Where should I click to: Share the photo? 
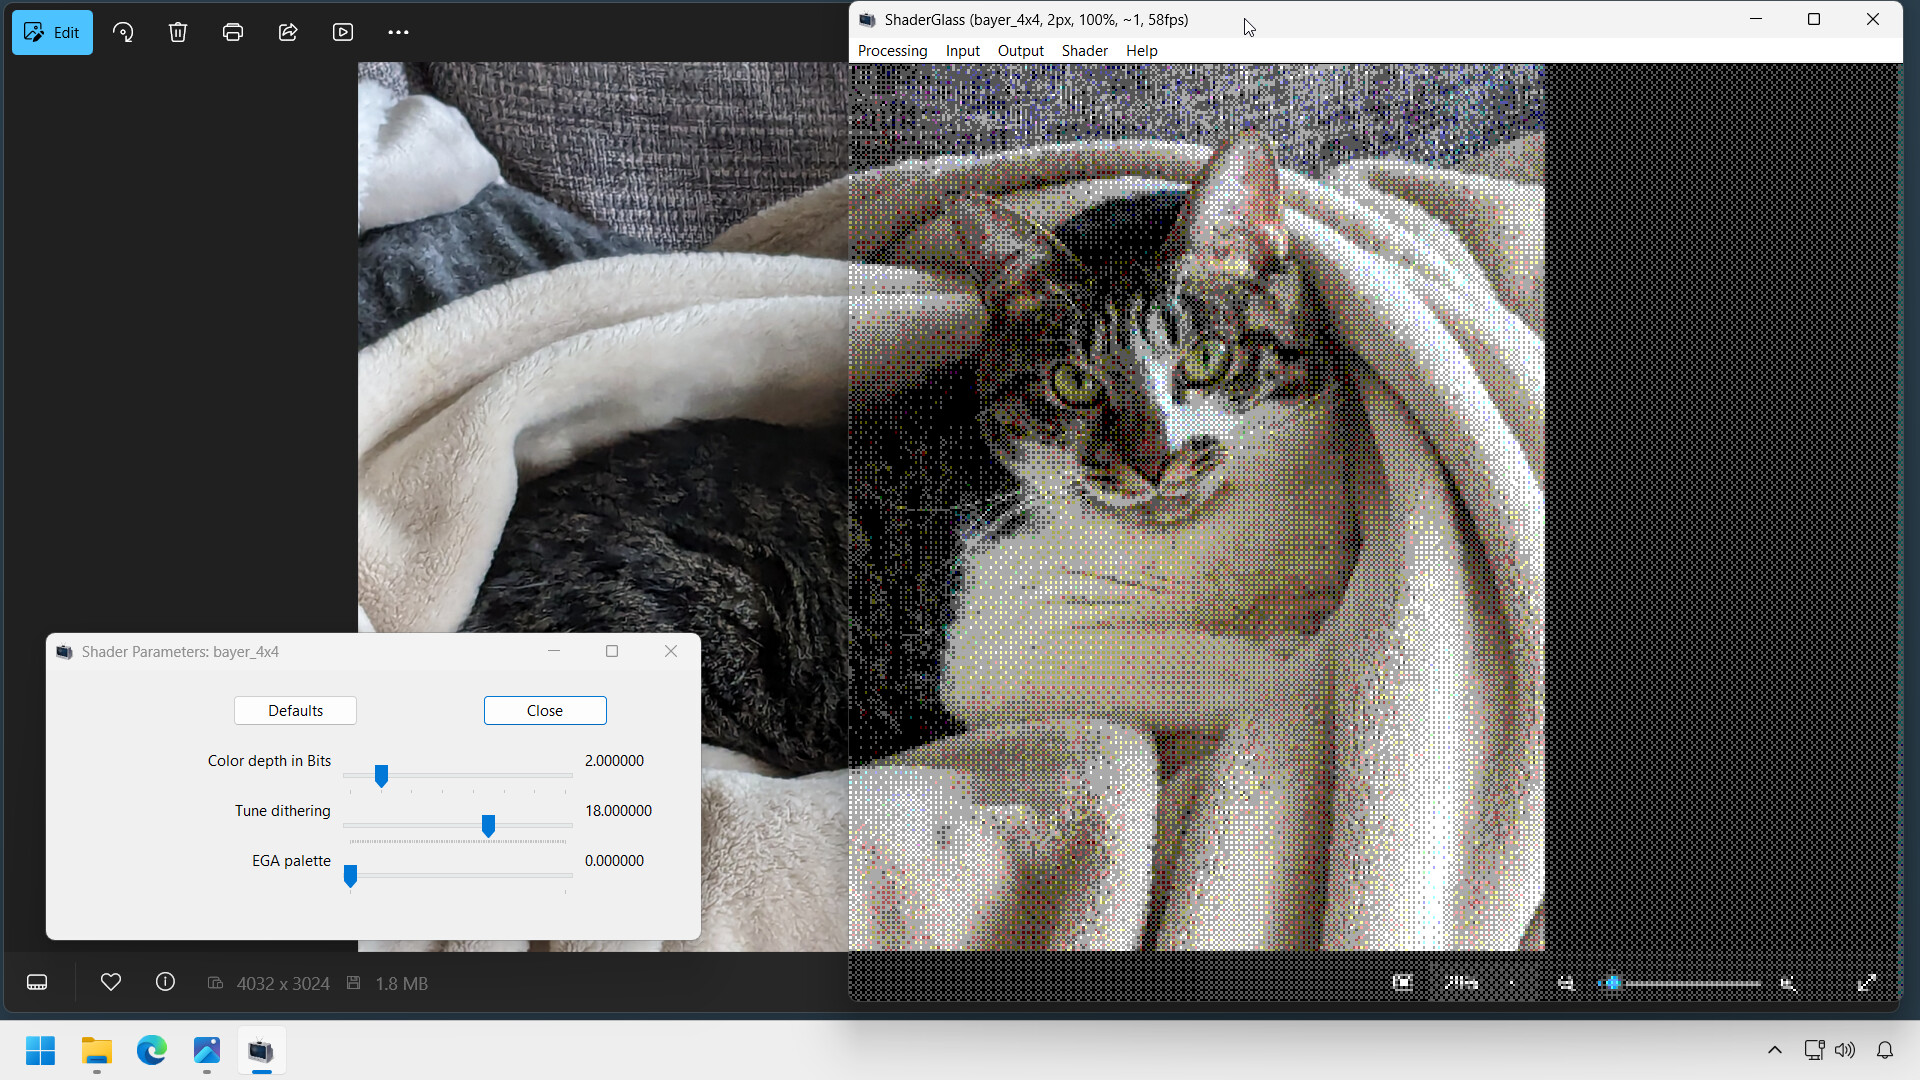288,32
